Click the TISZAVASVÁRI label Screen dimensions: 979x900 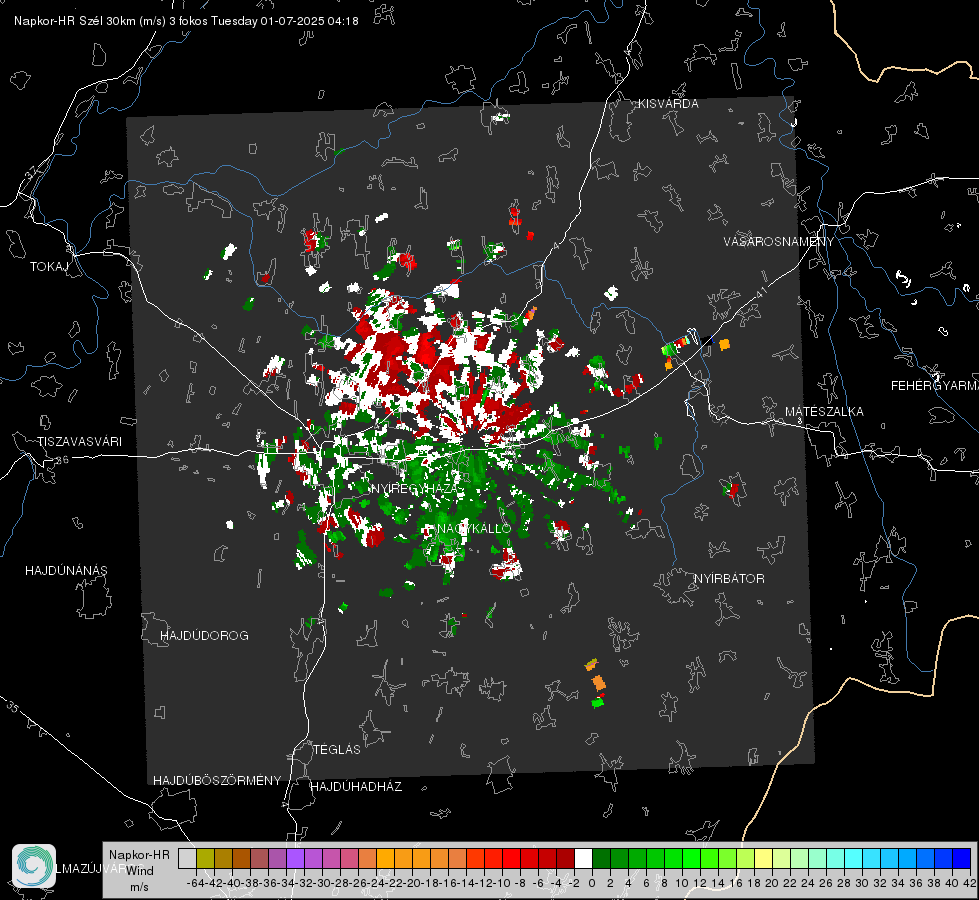coord(79,442)
